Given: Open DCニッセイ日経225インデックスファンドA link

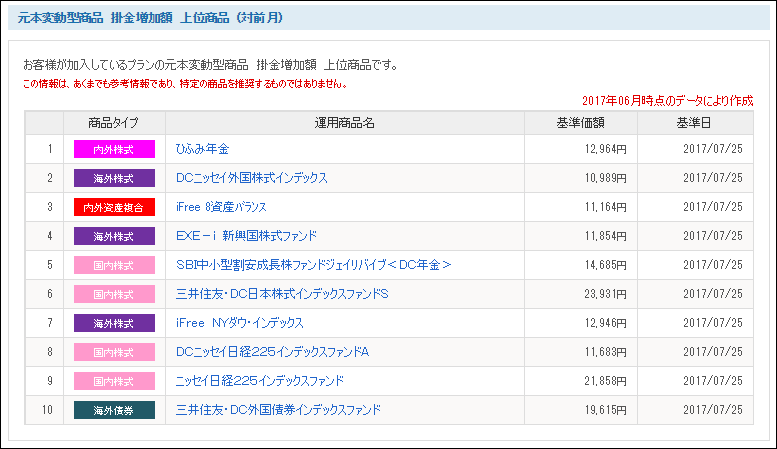Looking at the screenshot, I should 273,352.
